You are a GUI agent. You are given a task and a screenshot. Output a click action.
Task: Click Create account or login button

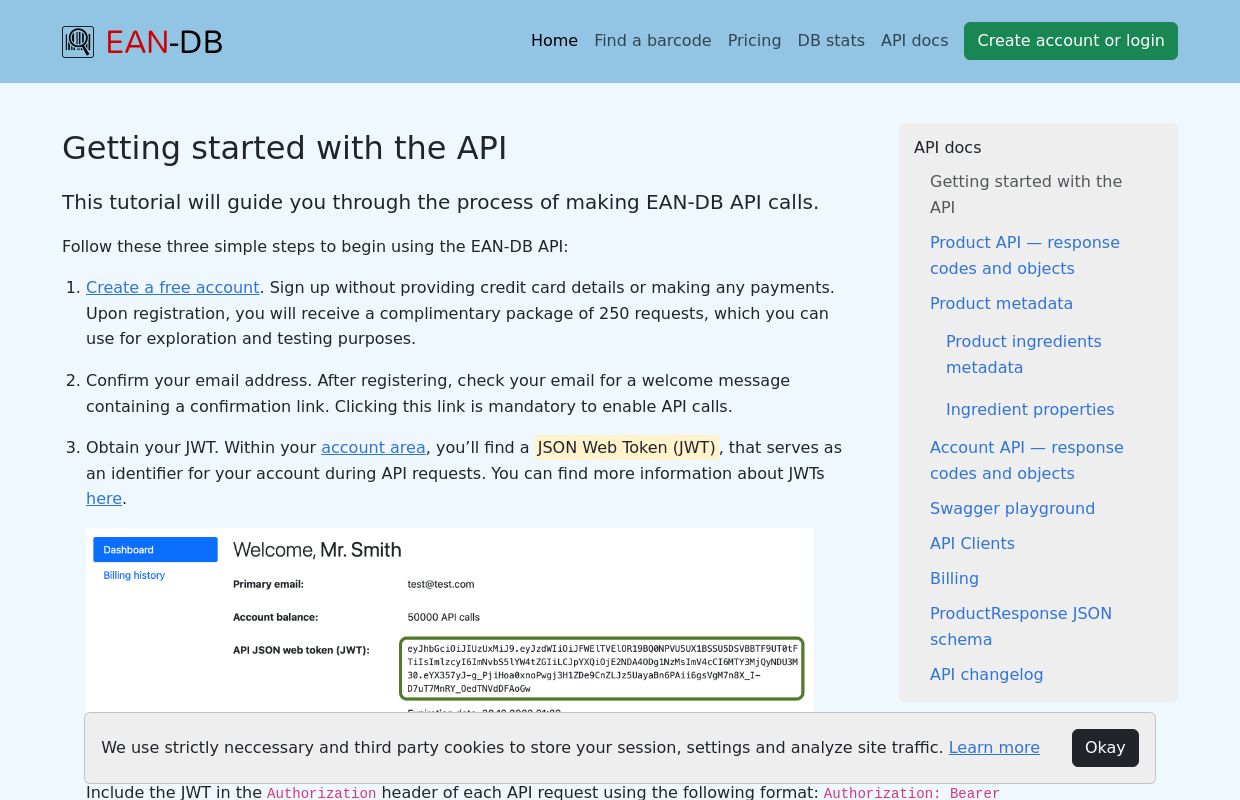[1071, 41]
